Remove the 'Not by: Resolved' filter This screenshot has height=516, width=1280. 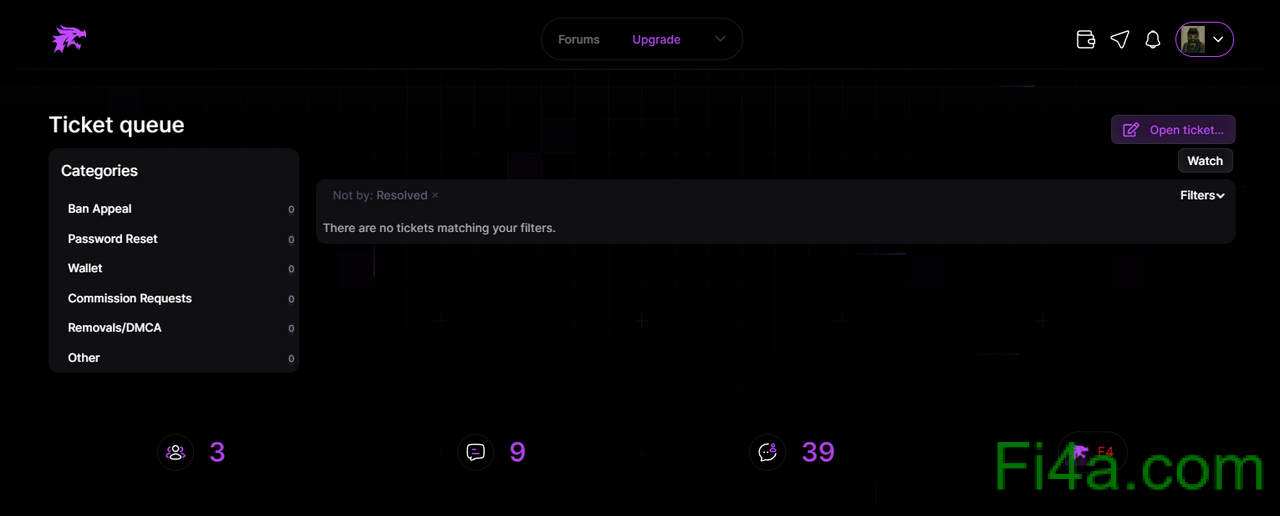435,196
